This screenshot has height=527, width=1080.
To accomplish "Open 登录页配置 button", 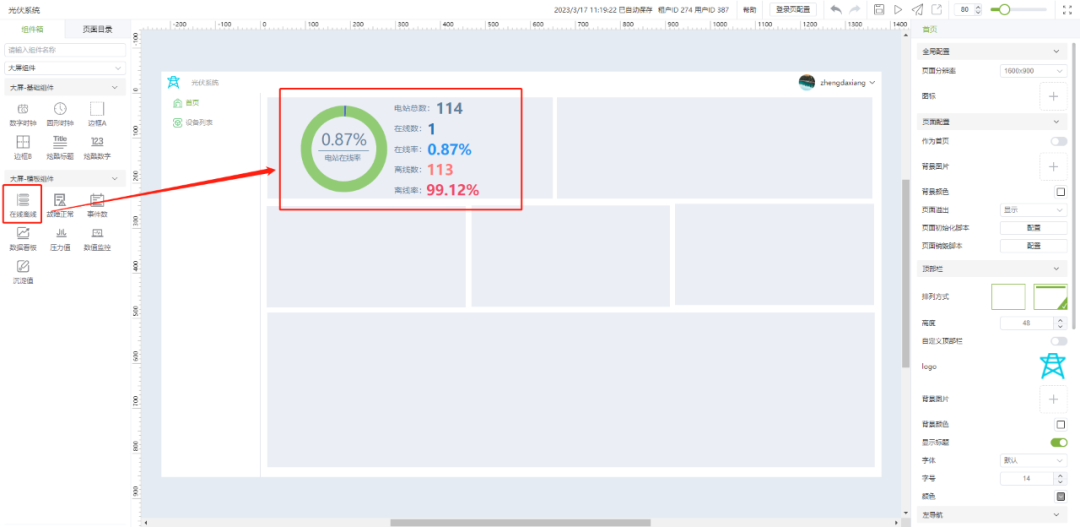I will click(792, 10).
